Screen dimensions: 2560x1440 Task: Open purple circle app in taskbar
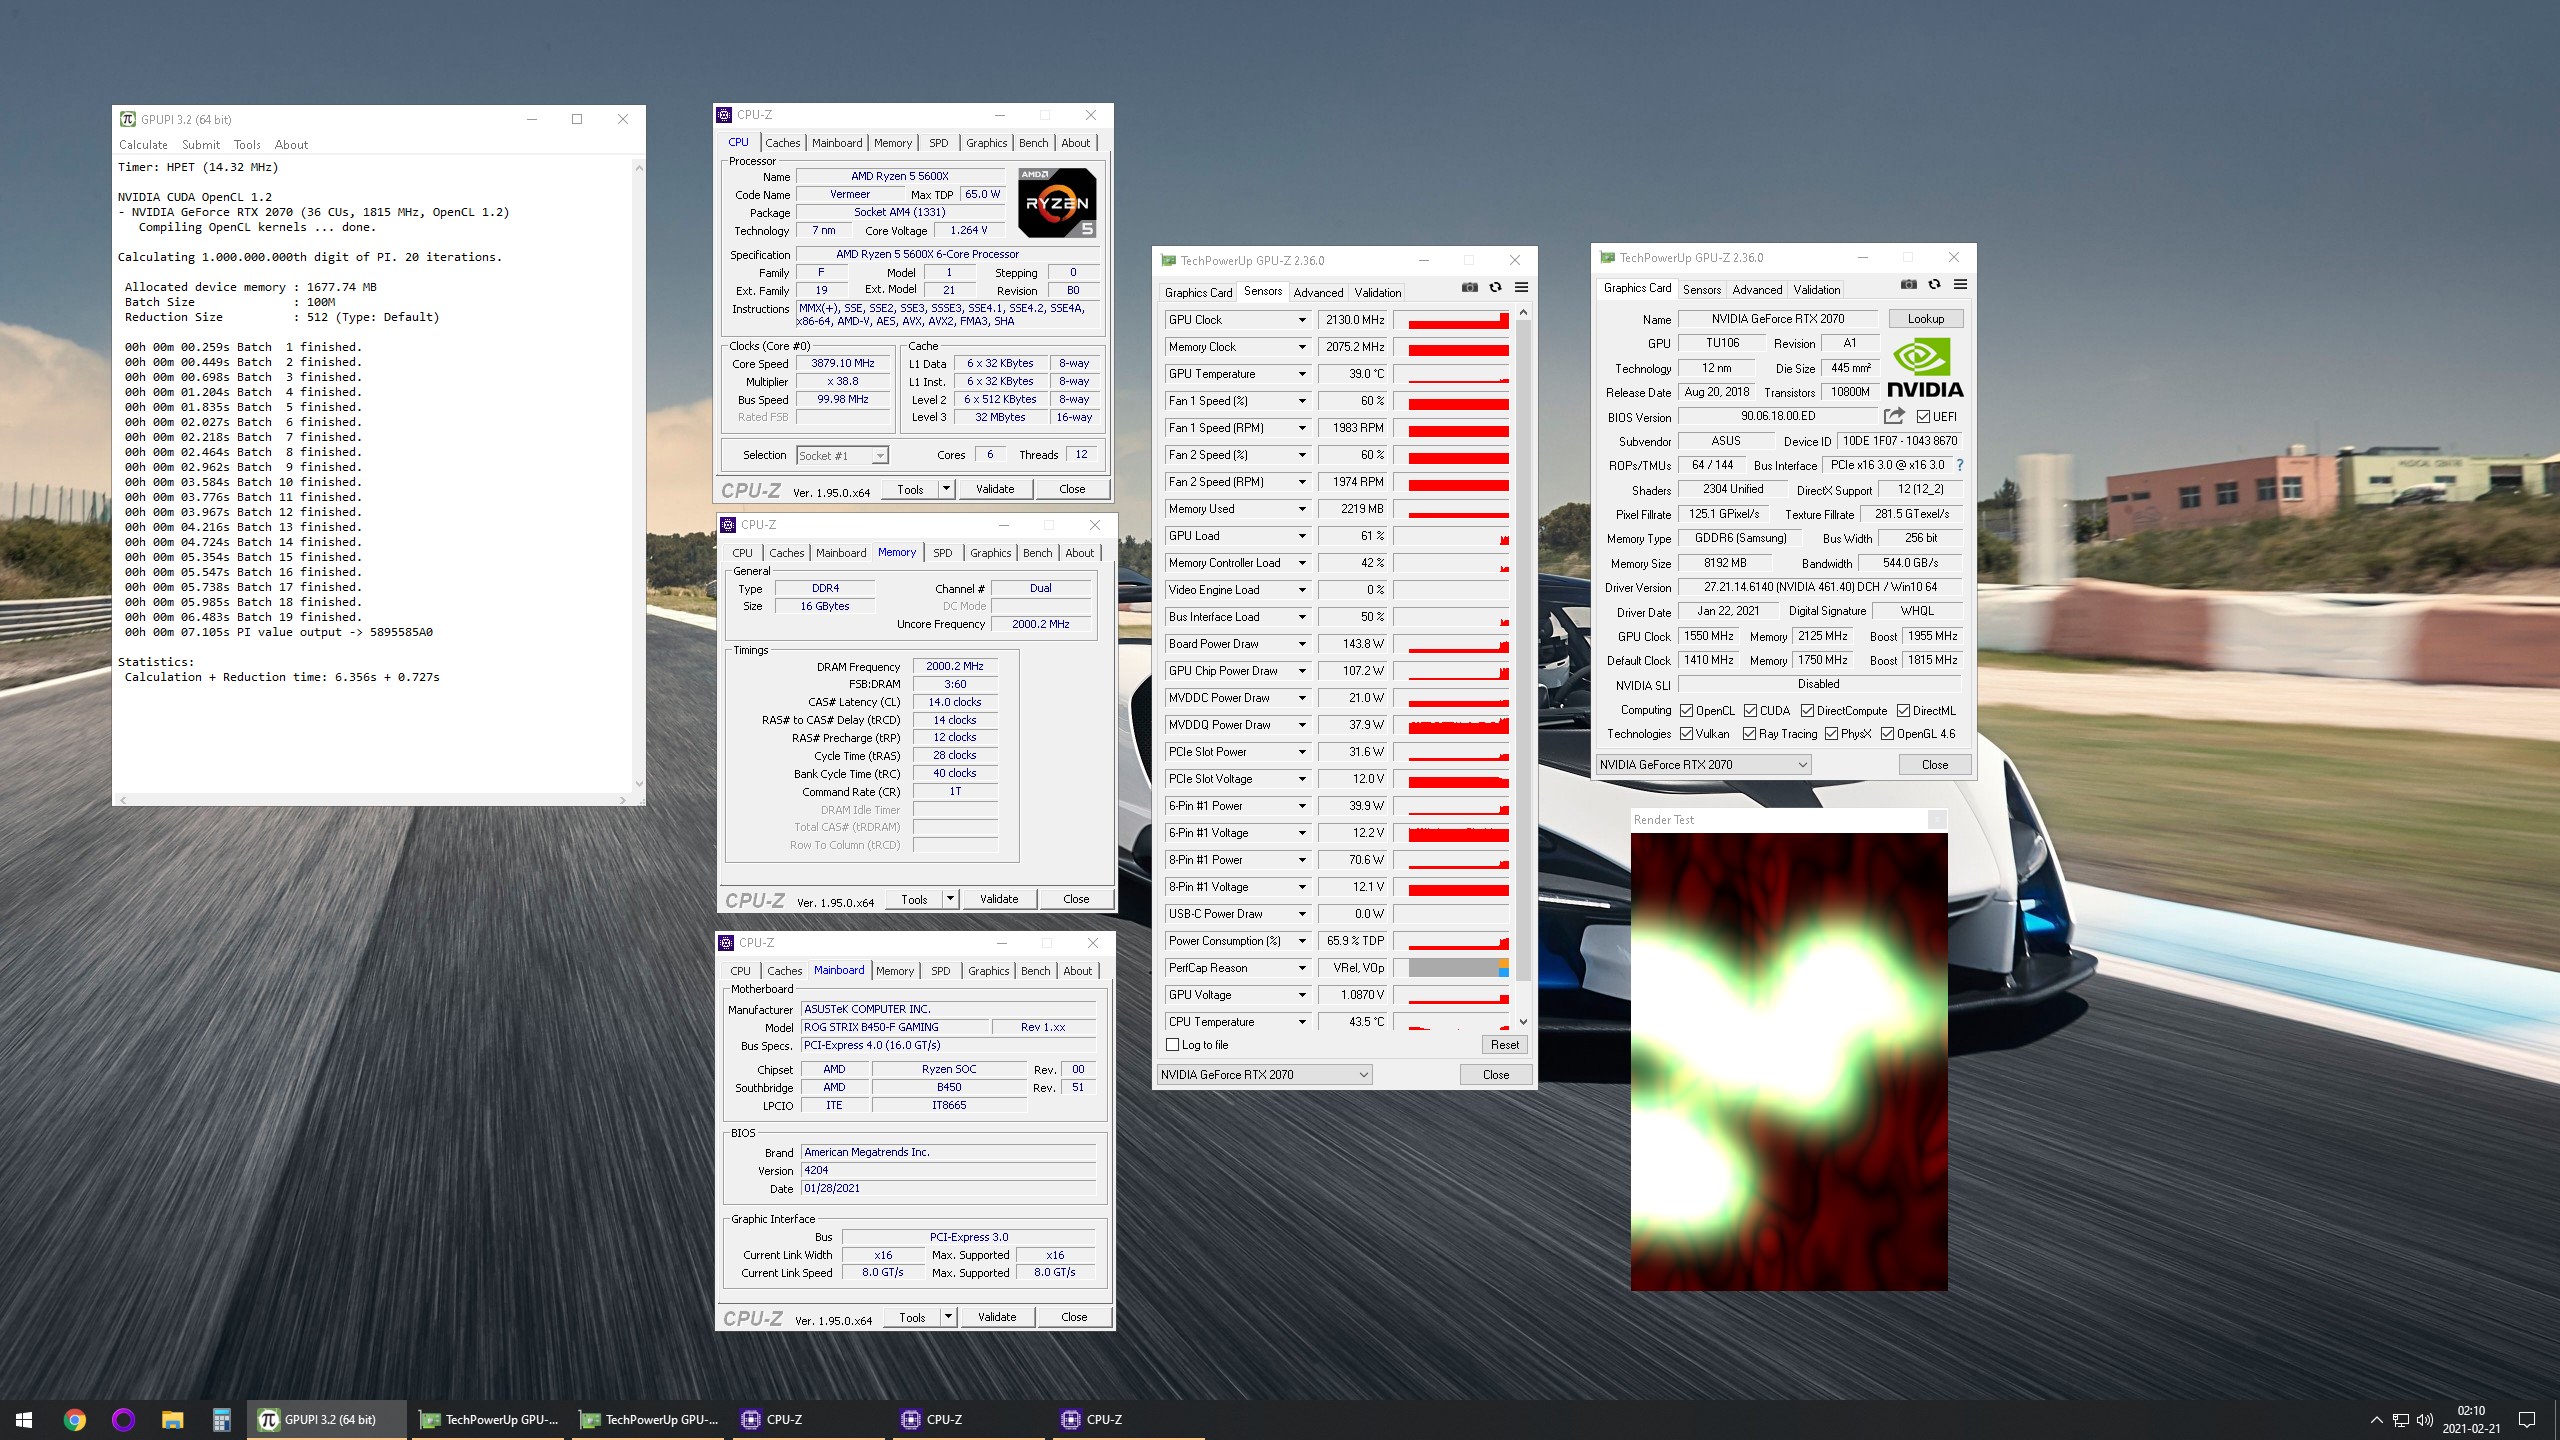[x=123, y=1419]
